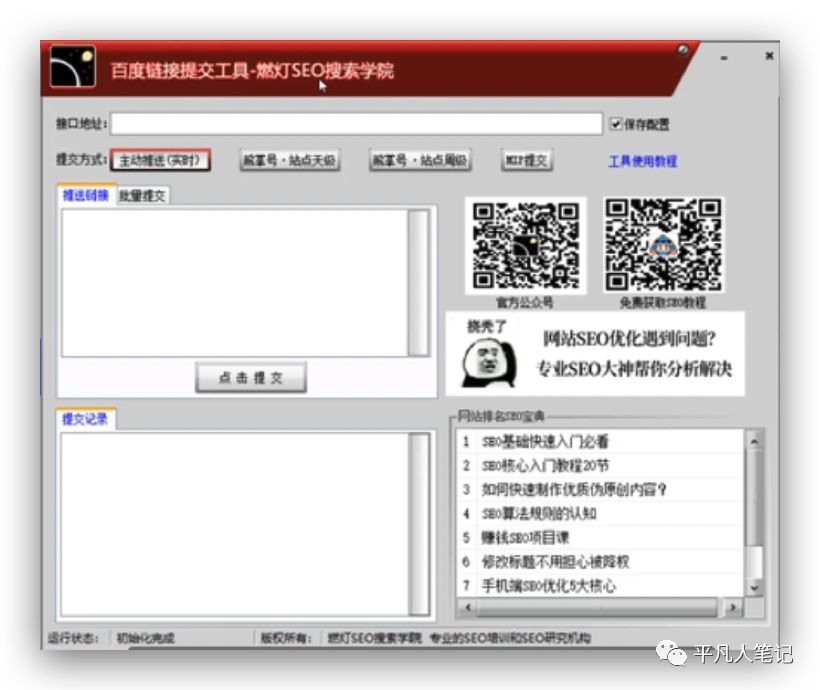Click the panda meme face image
Screen dimensions: 820x690
click(x=489, y=362)
